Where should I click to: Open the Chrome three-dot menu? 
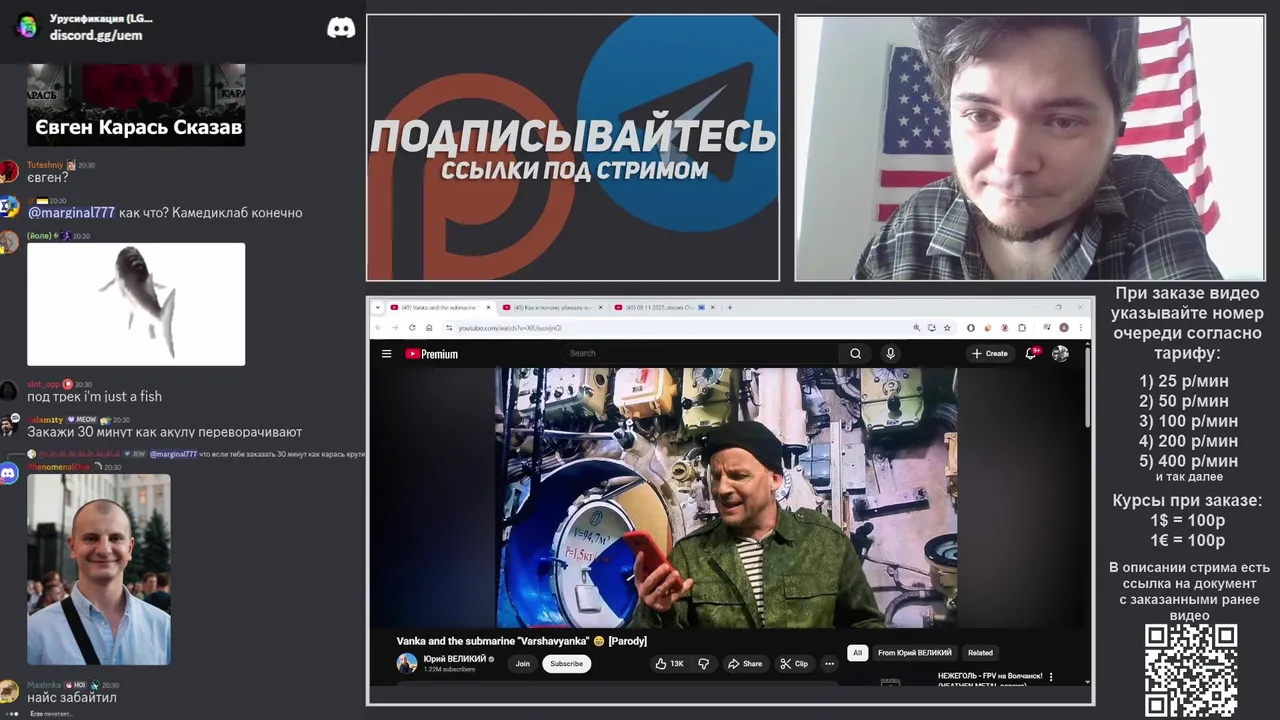click(1080, 327)
